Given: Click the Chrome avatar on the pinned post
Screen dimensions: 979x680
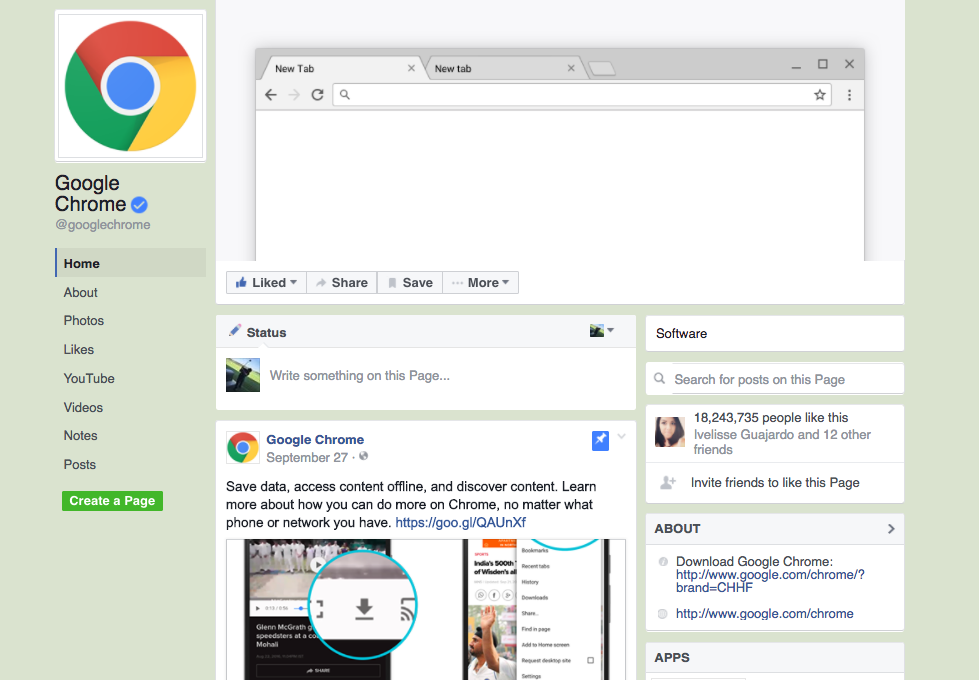Looking at the screenshot, I should pos(243,447).
